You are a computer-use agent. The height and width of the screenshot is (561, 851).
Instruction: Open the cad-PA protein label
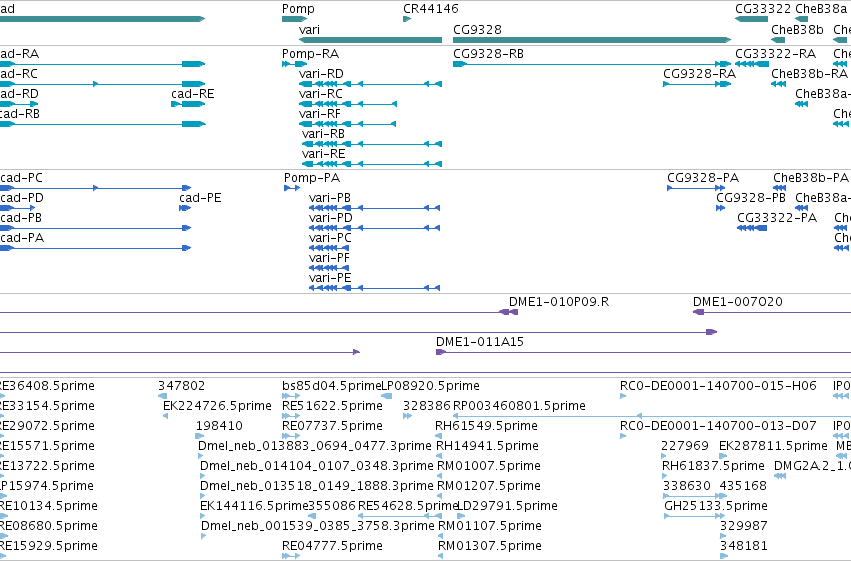[x=22, y=238]
